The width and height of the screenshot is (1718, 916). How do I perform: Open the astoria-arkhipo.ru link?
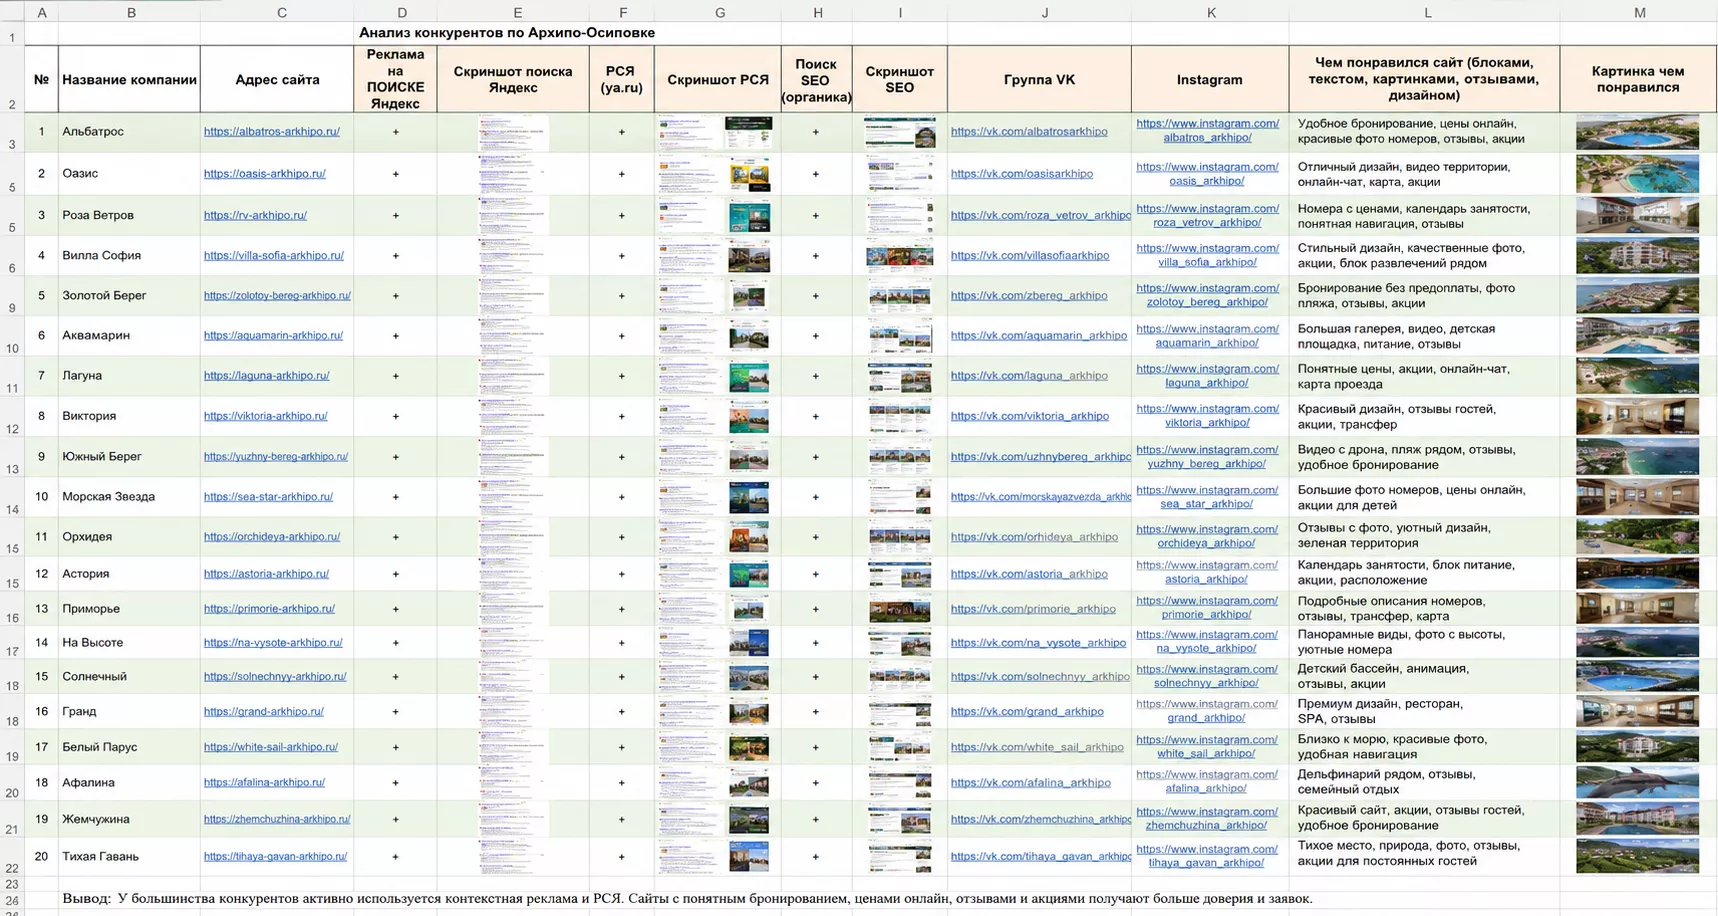coord(267,573)
